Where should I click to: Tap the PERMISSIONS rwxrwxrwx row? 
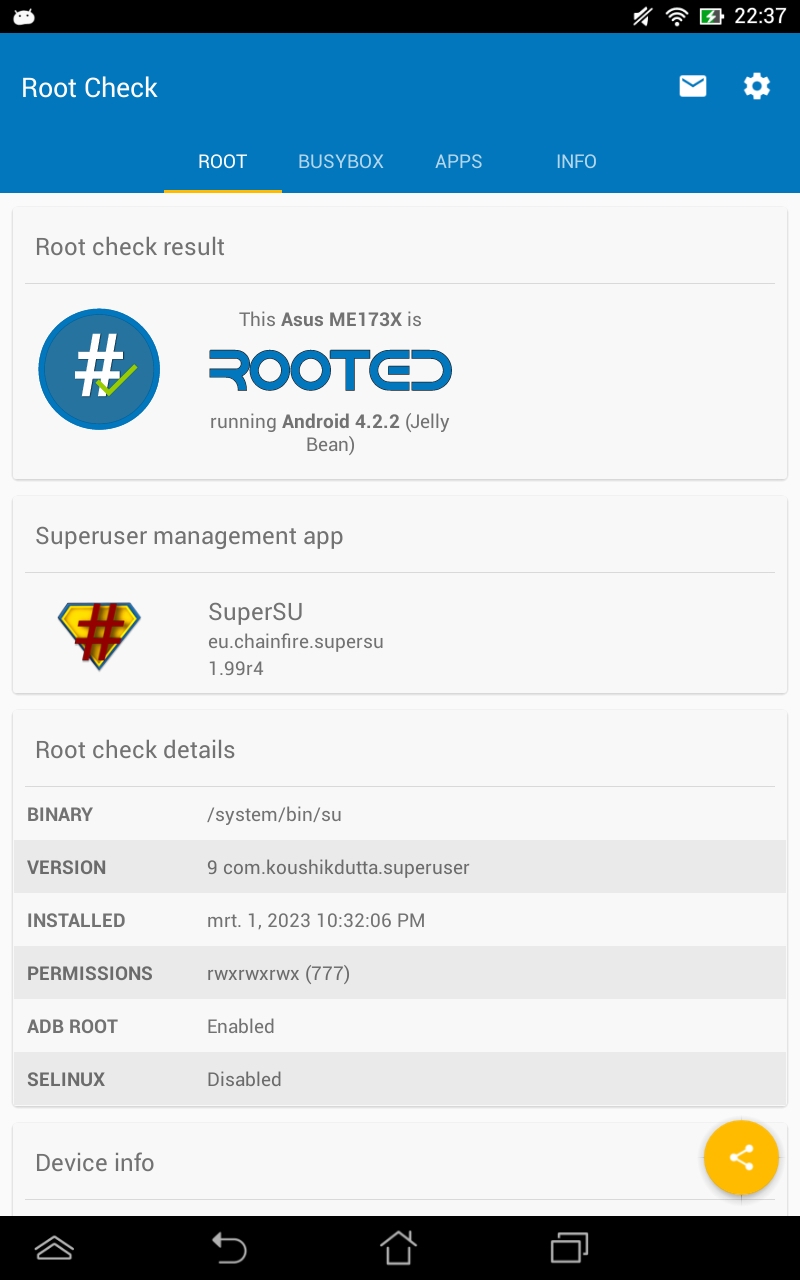[400, 973]
